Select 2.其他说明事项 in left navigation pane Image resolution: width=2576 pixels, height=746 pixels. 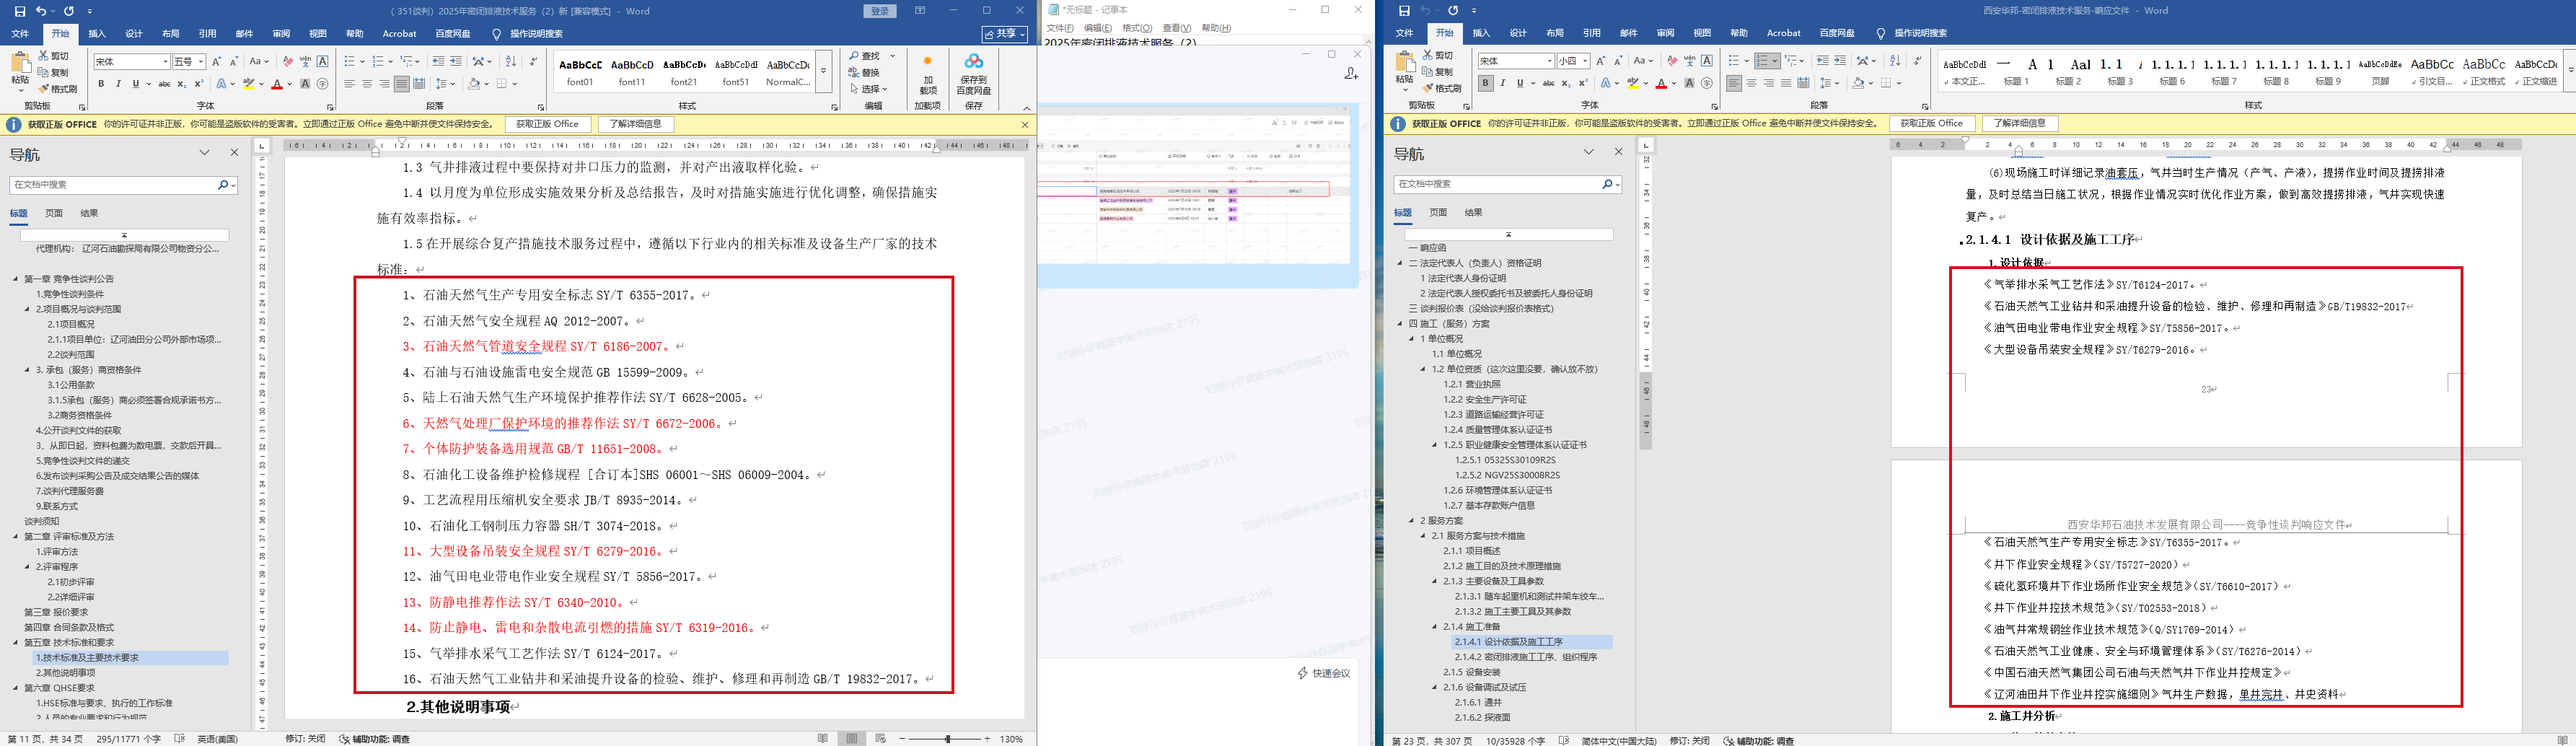click(66, 673)
